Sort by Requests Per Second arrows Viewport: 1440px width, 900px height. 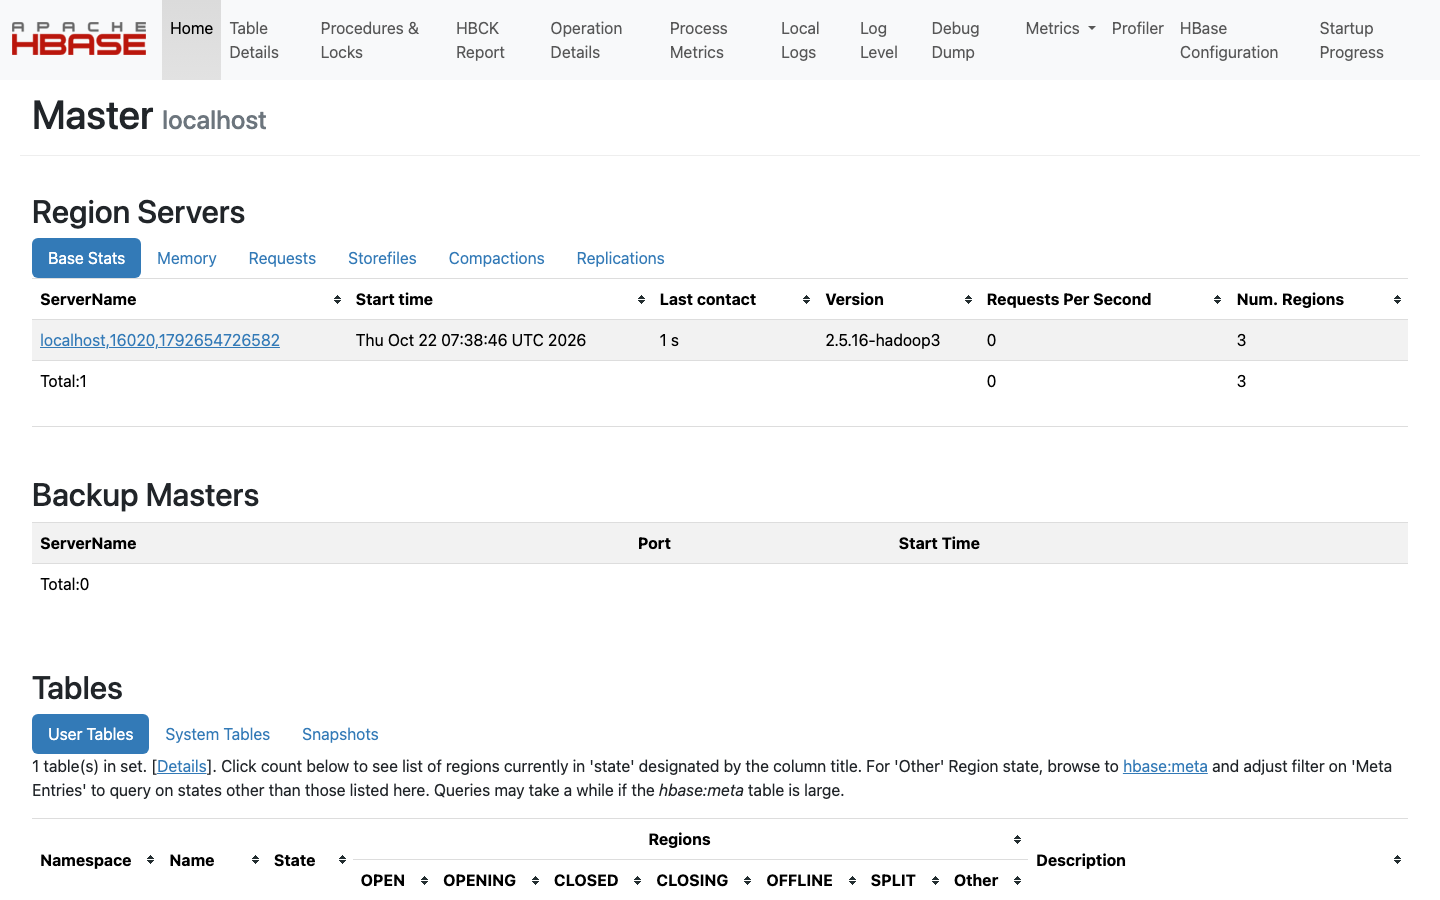point(1217,300)
